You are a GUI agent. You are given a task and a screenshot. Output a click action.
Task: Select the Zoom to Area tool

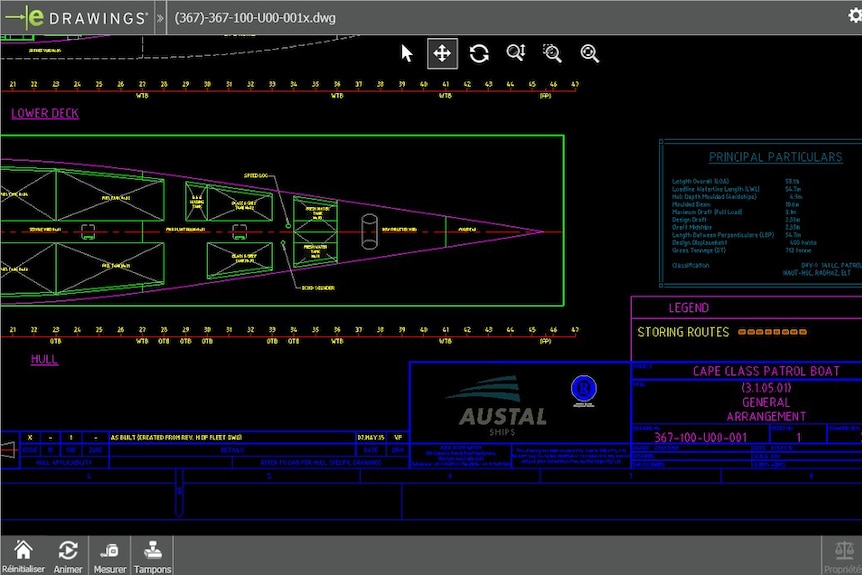pos(552,53)
